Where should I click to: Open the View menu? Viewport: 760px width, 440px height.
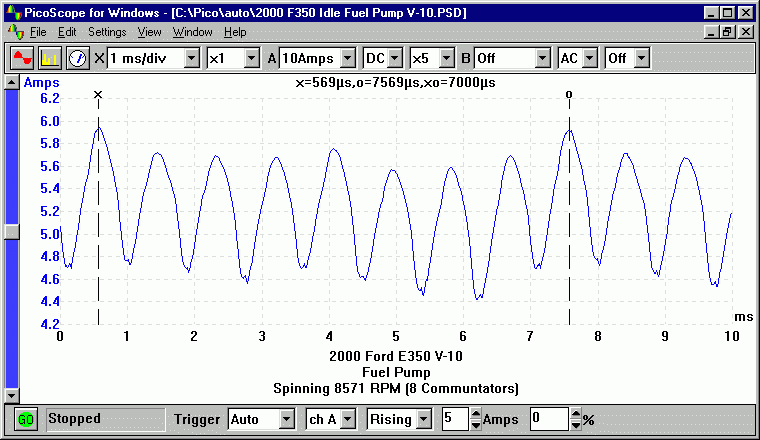click(x=149, y=32)
